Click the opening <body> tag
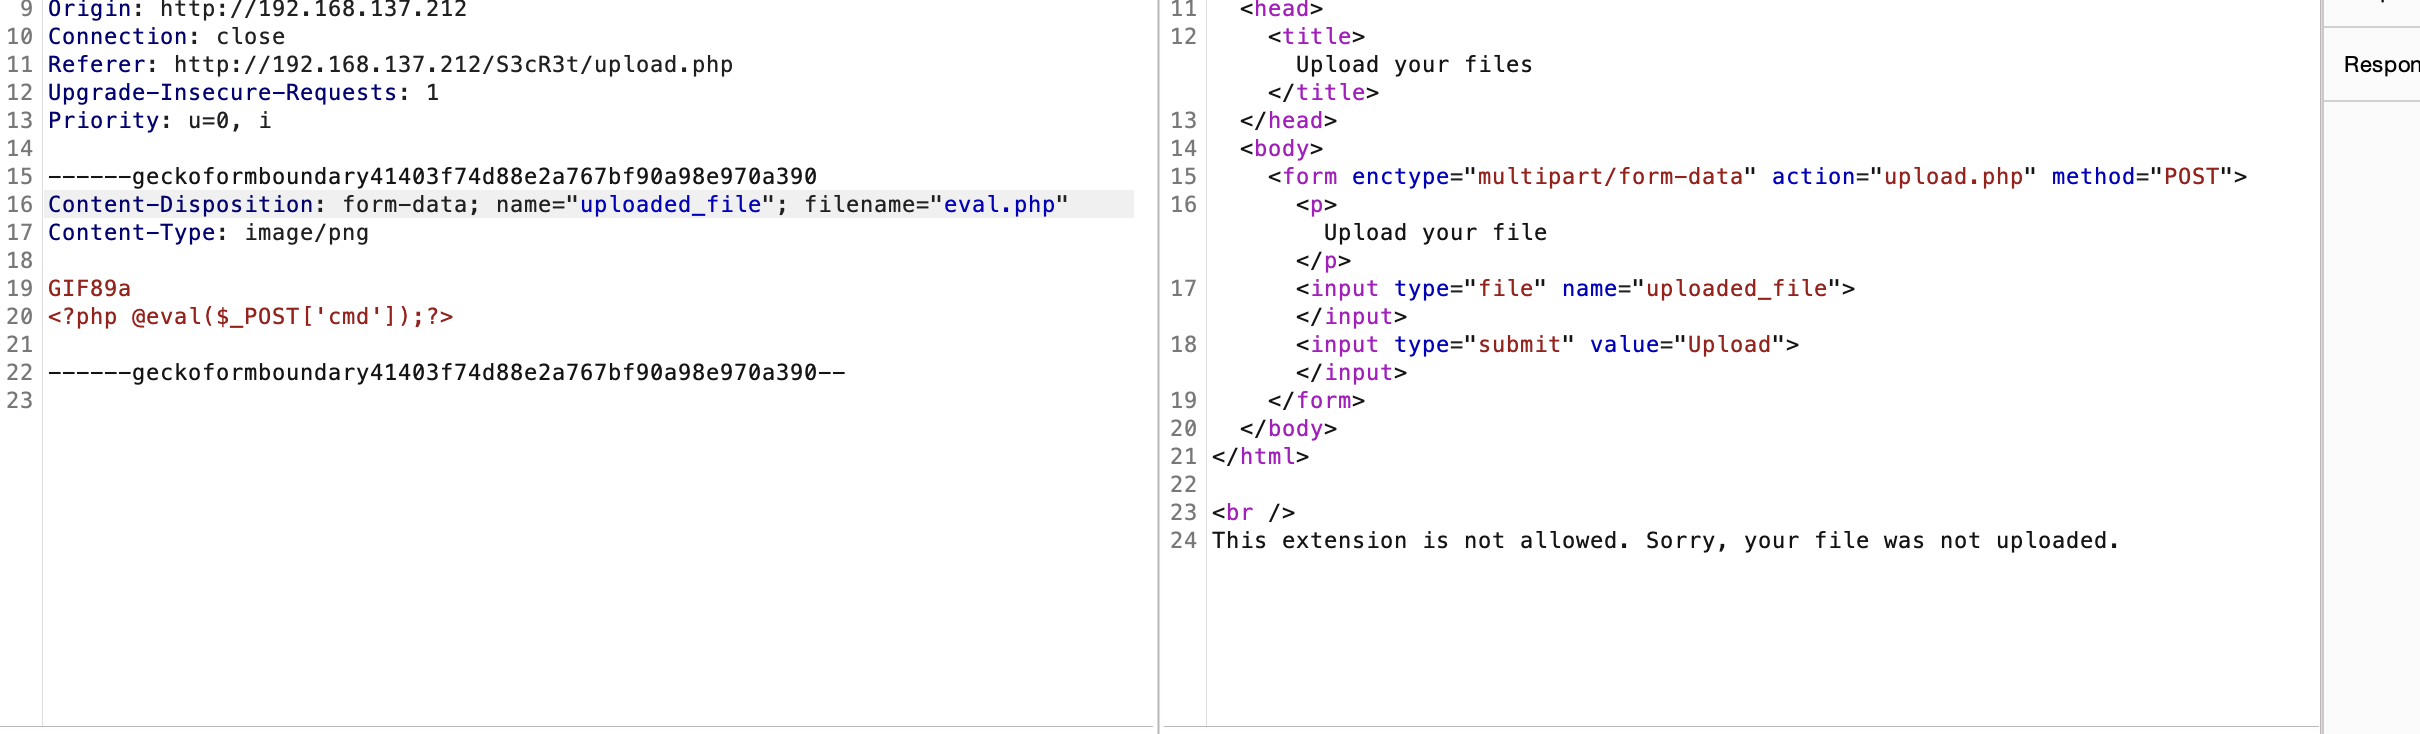 (x=1281, y=149)
